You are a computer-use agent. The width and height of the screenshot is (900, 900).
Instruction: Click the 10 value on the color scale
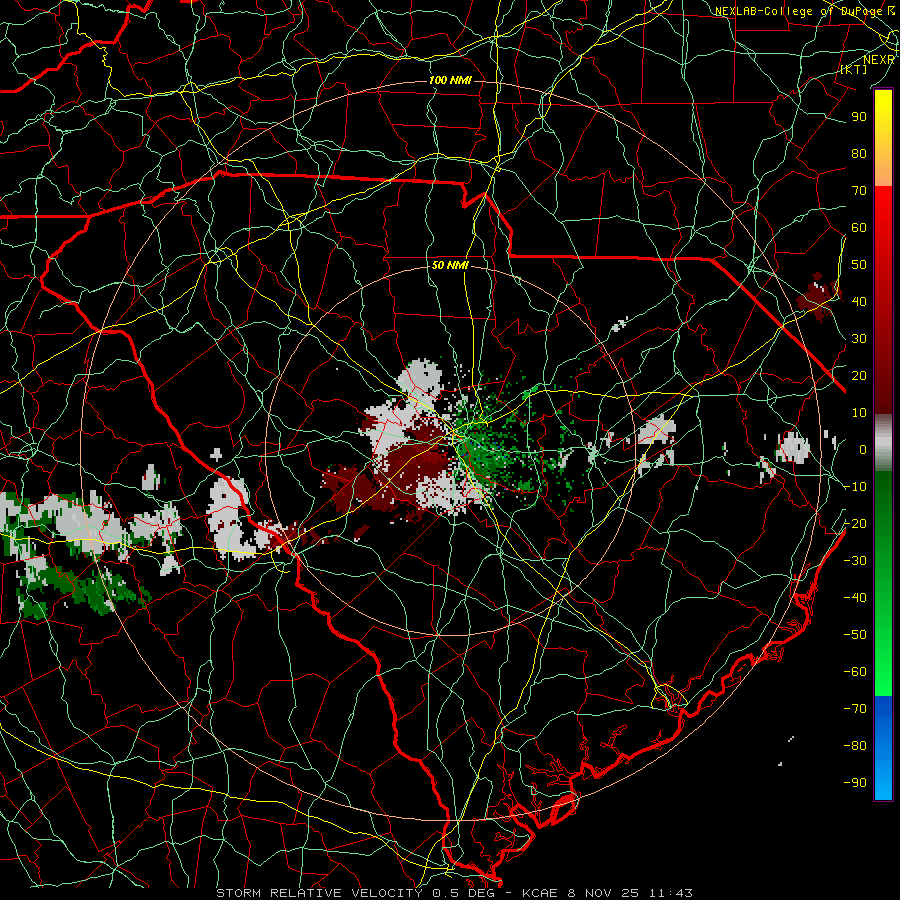click(859, 413)
